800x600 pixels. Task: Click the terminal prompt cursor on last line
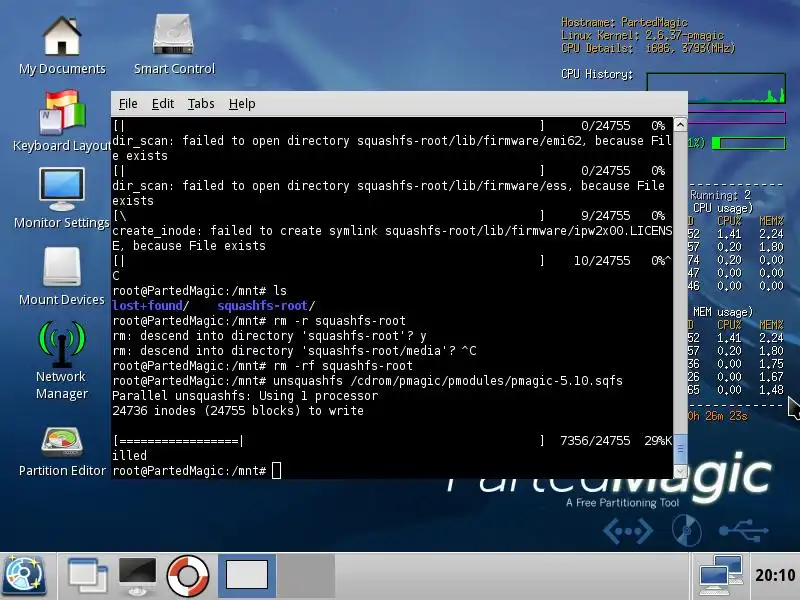tap(276, 470)
